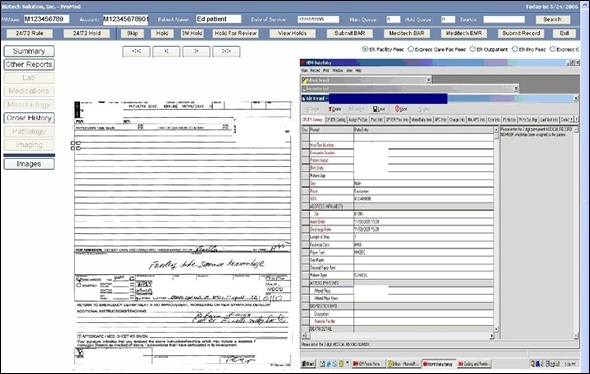
Task: Click the Sex data entry cell
Action: [423, 183]
